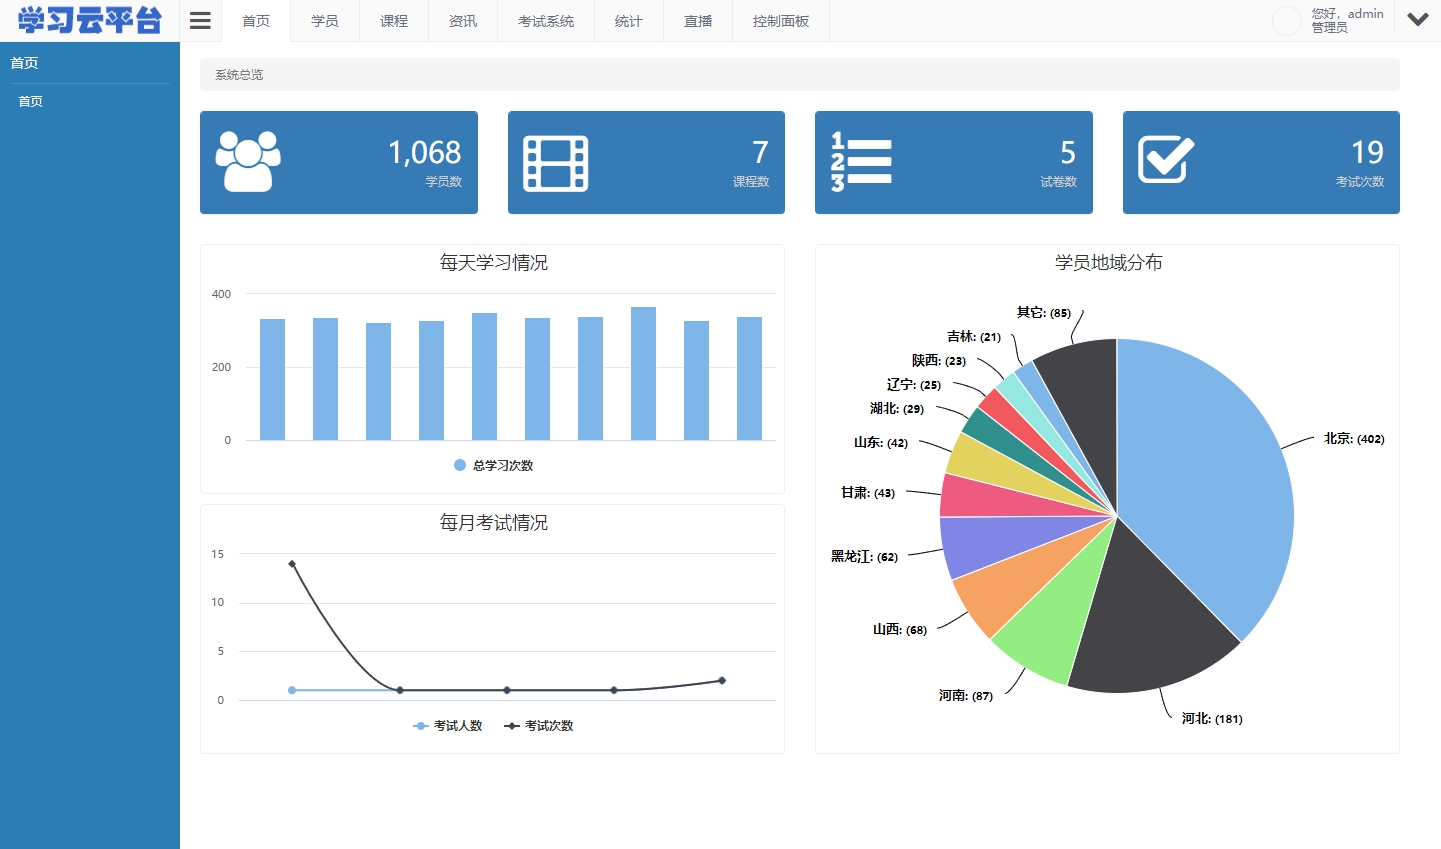Open the 直播 menu
Image resolution: width=1441 pixels, height=849 pixels.
(697, 20)
